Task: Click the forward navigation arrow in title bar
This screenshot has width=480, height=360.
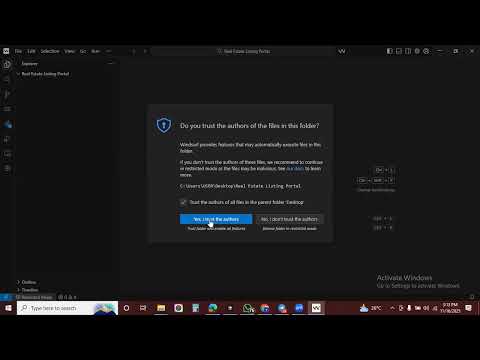Action: point(145,51)
